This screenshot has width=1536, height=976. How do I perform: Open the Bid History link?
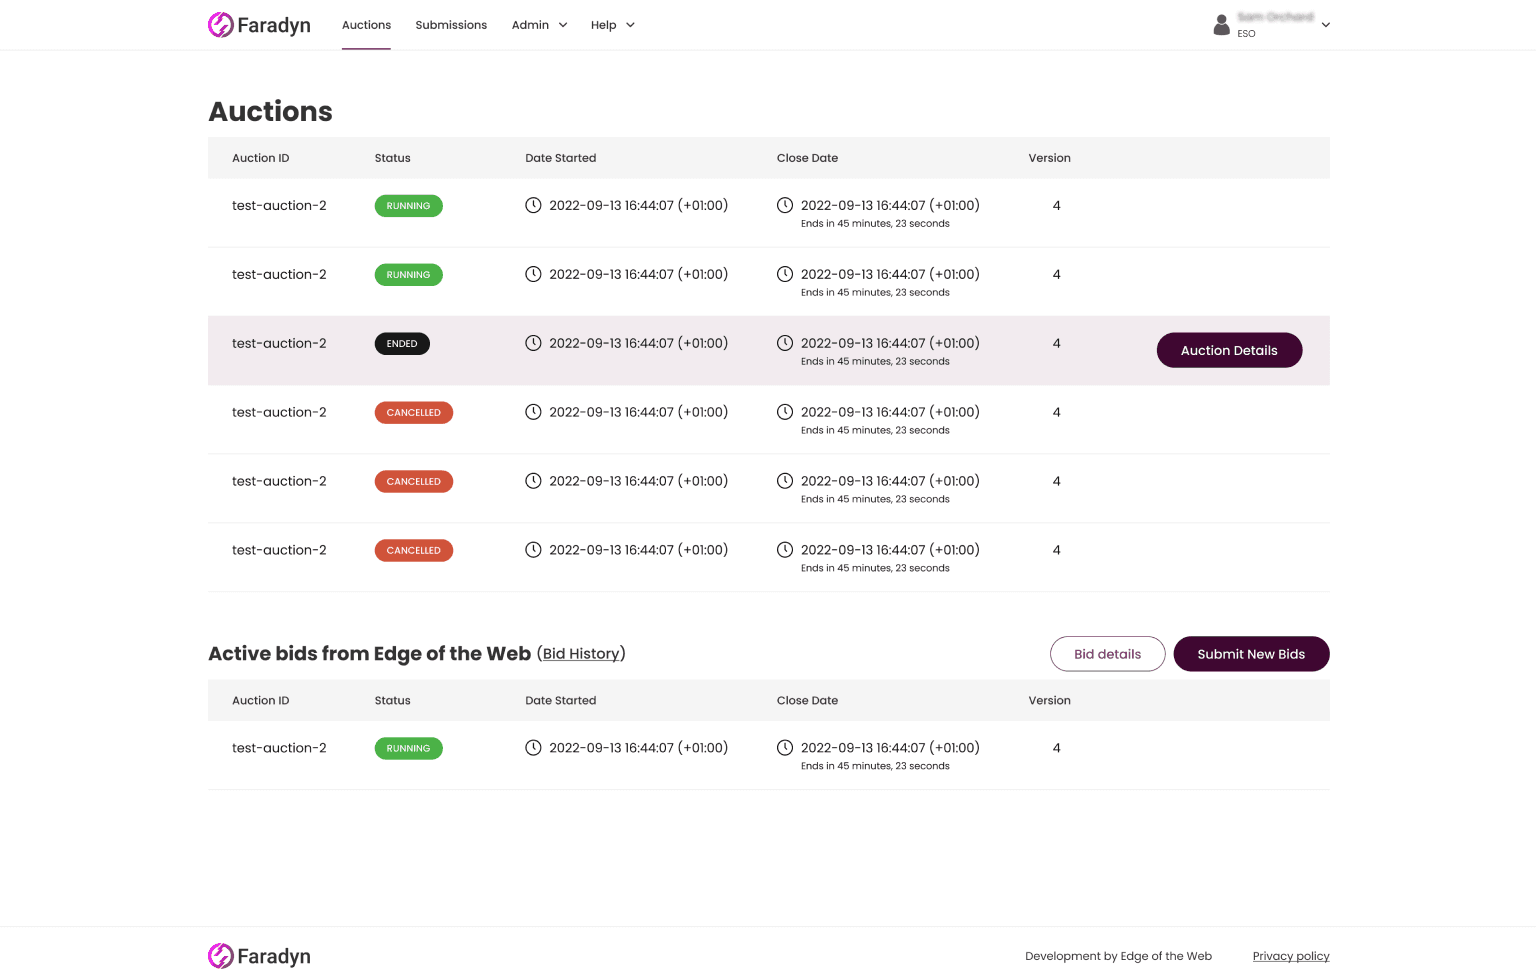(x=581, y=654)
